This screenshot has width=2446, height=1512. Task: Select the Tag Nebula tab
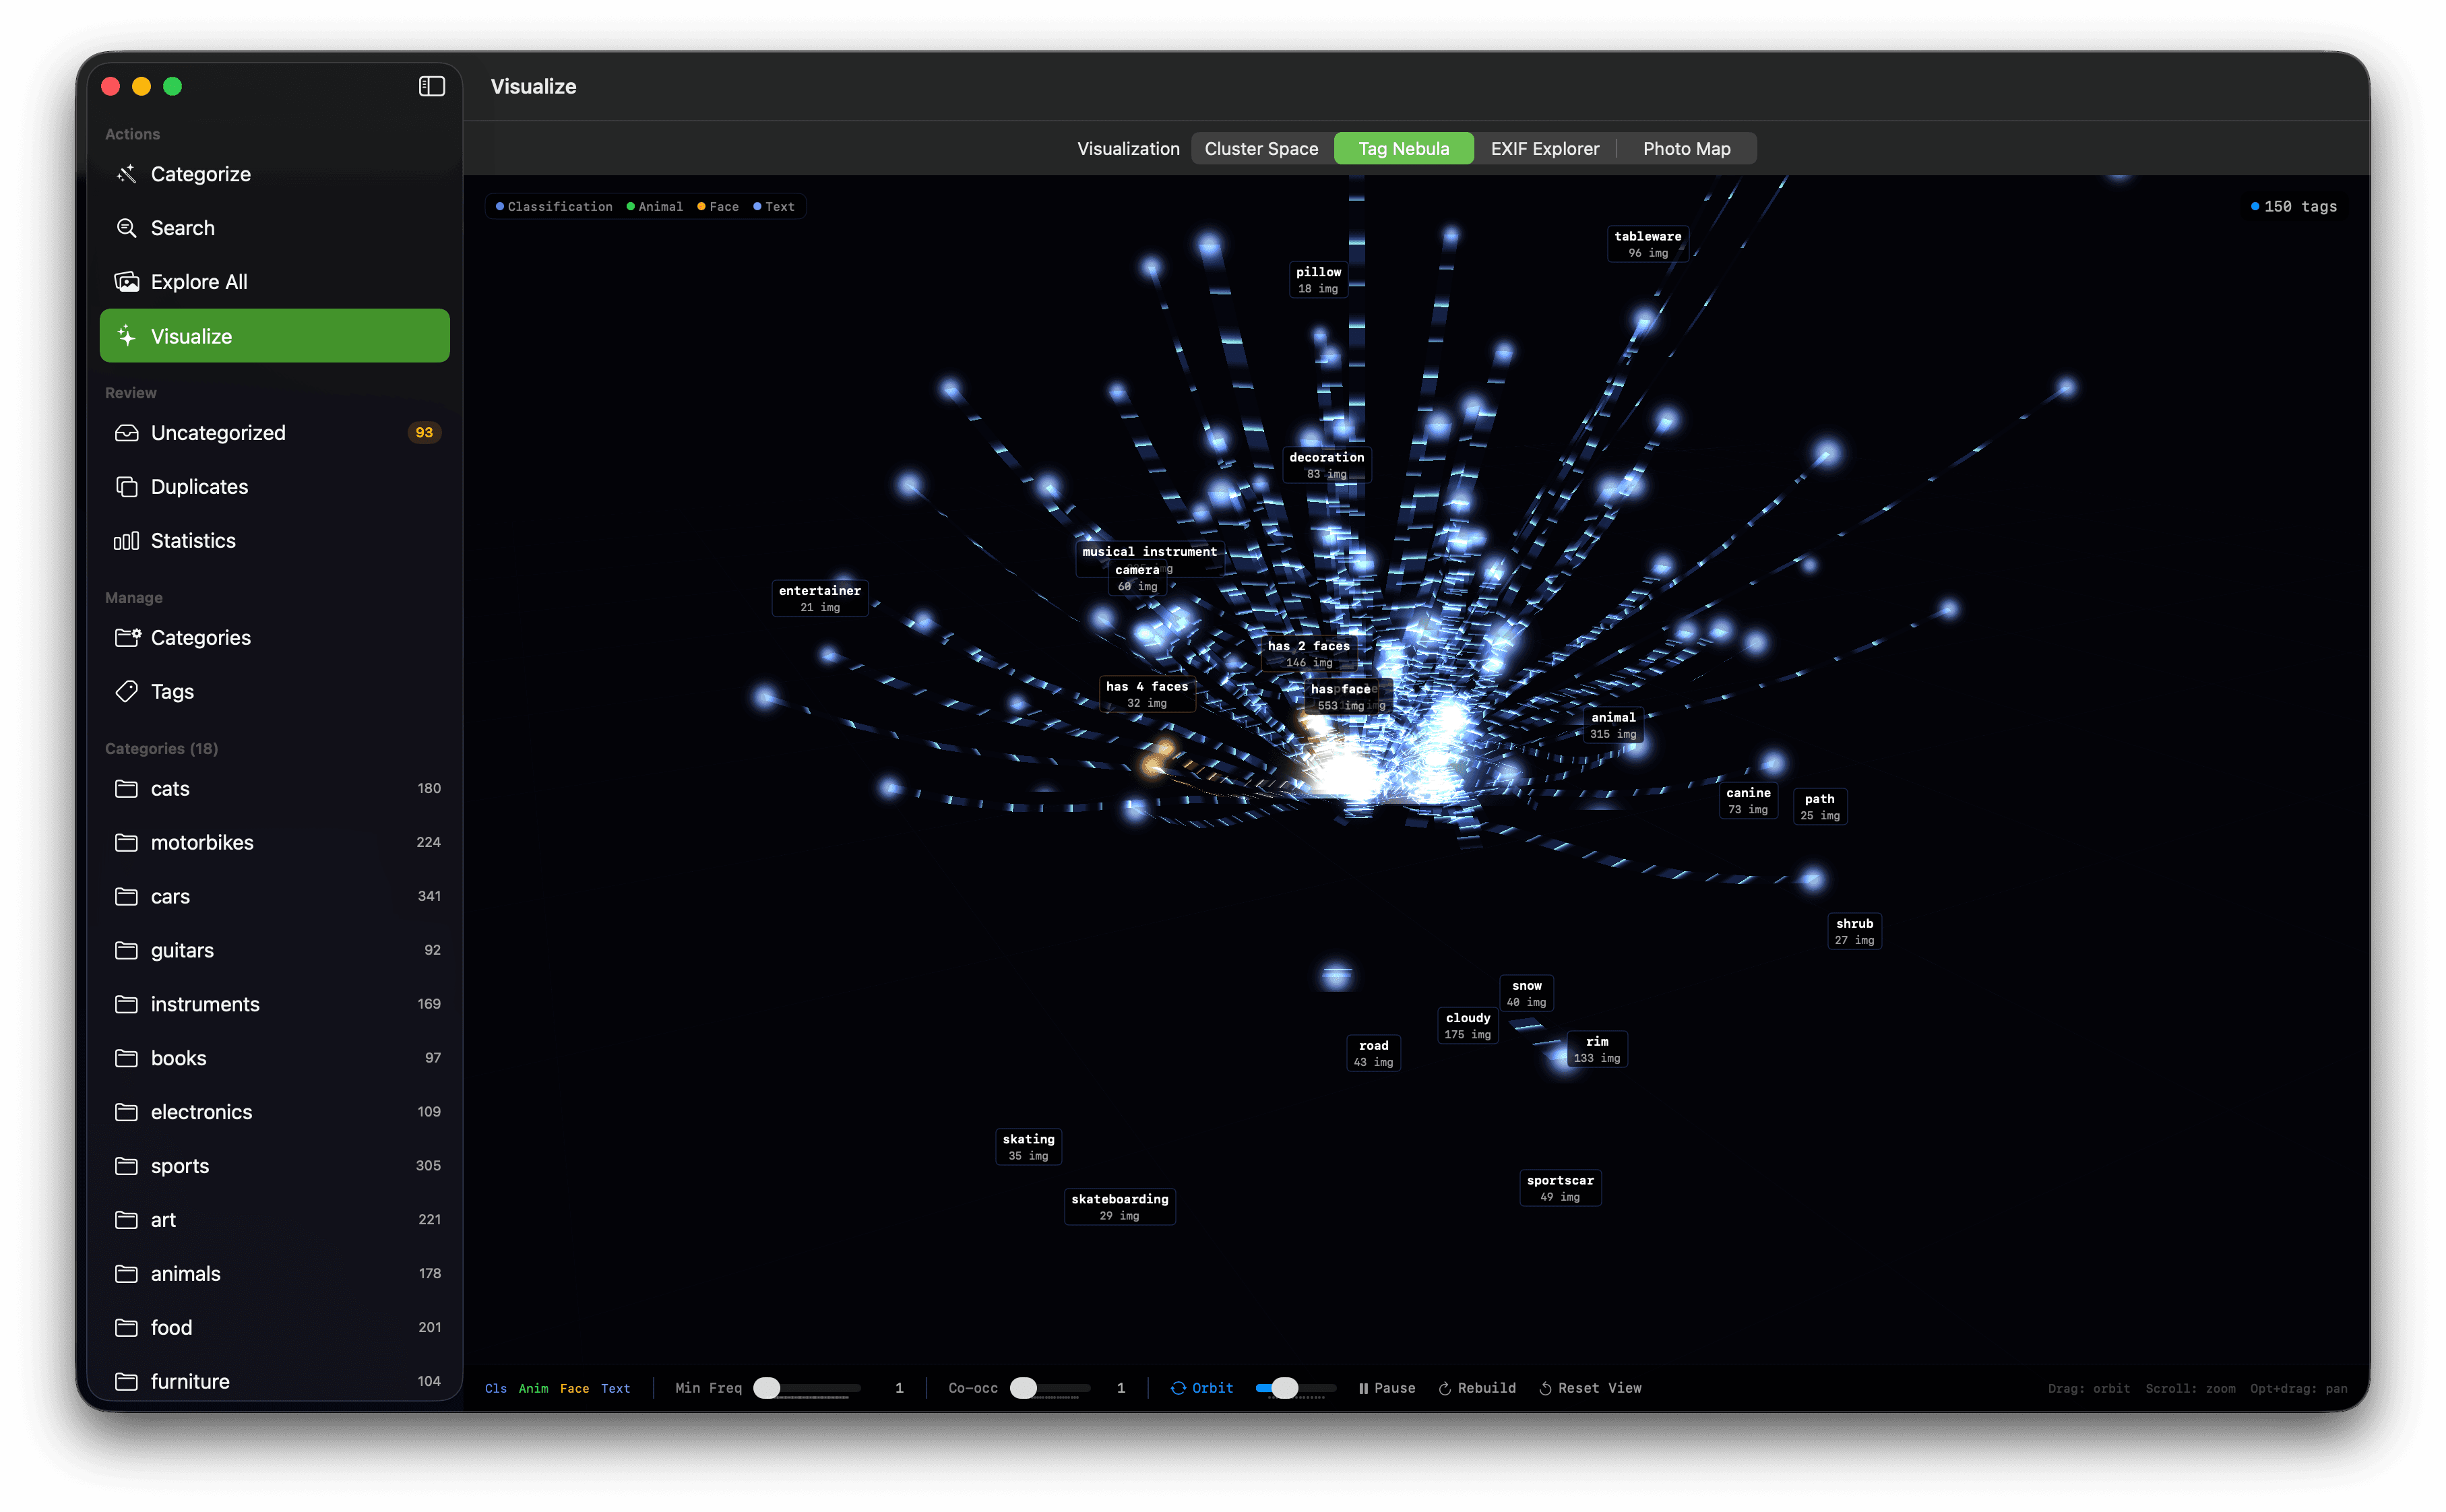tap(1403, 148)
